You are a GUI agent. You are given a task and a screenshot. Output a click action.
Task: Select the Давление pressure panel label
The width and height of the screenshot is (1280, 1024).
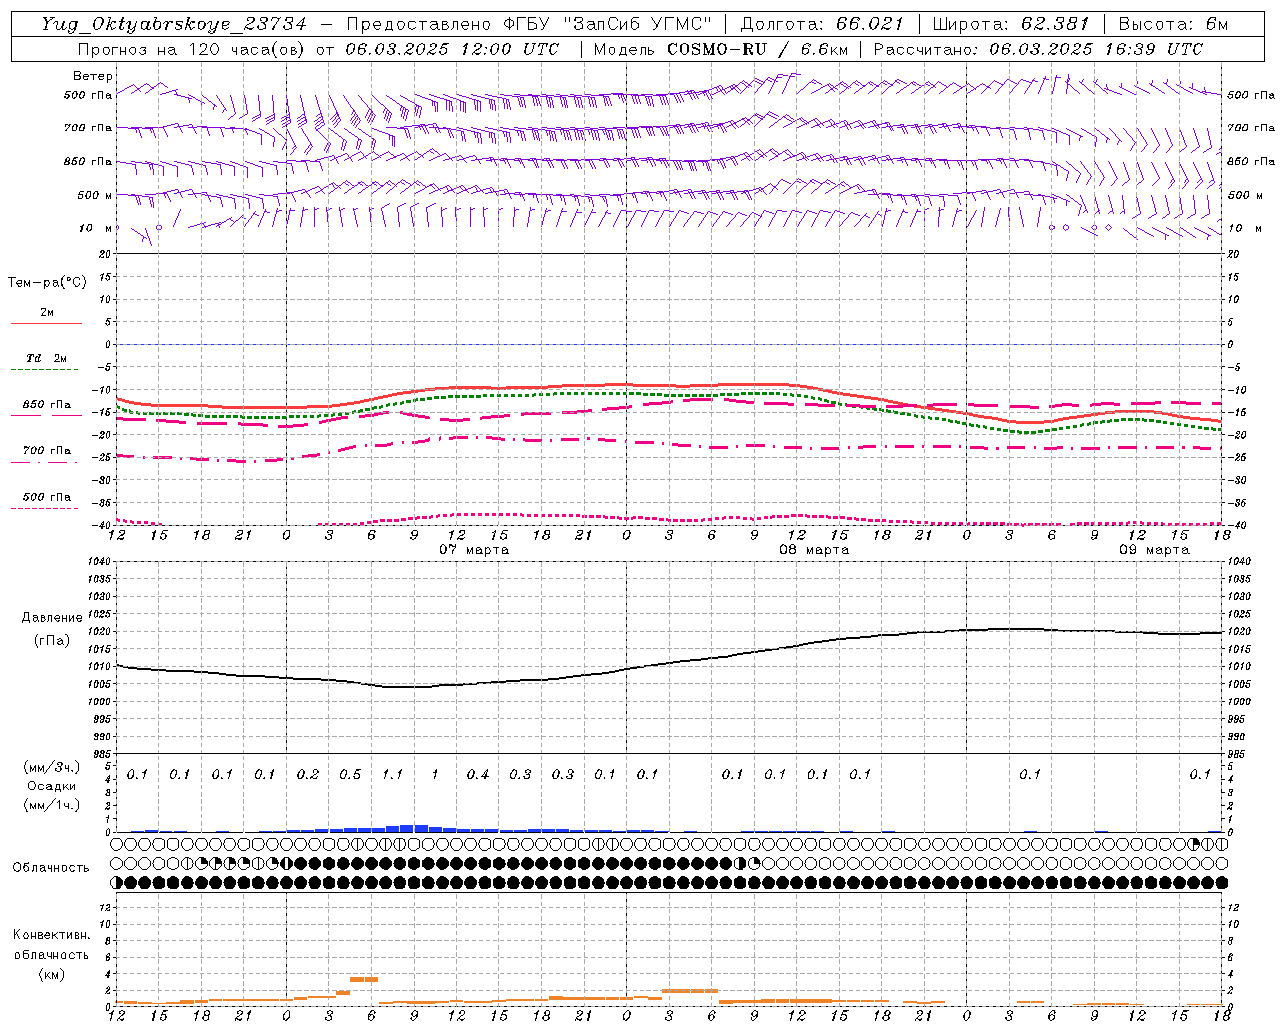[x=52, y=618]
